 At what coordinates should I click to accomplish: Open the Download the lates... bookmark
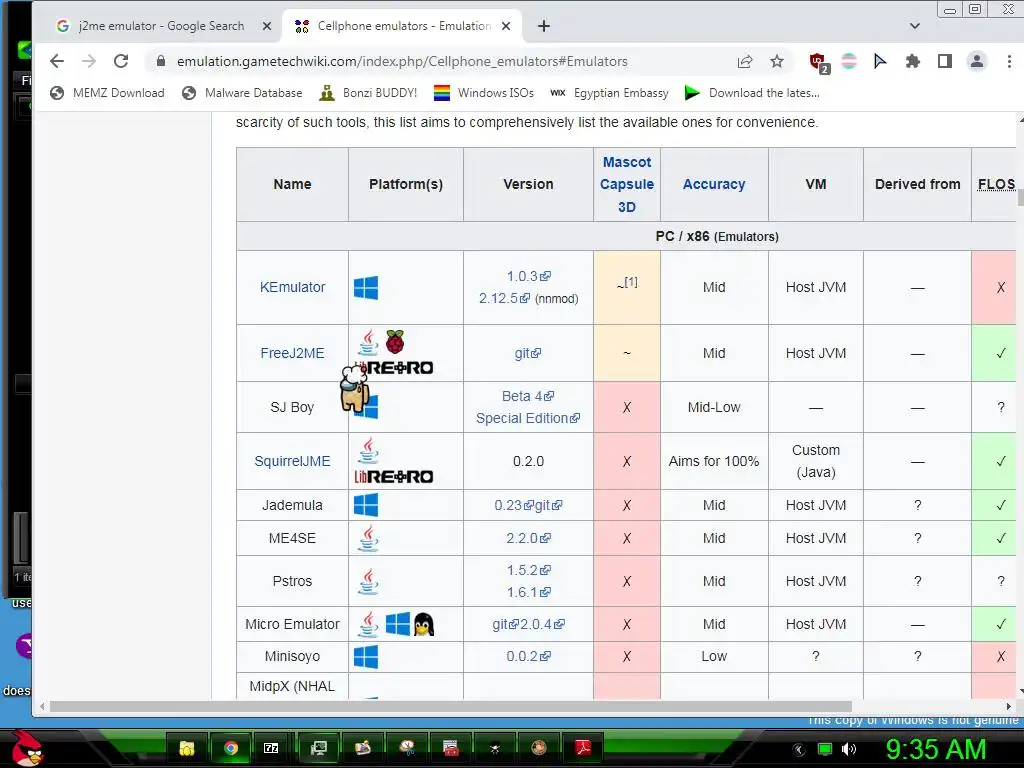(752, 93)
